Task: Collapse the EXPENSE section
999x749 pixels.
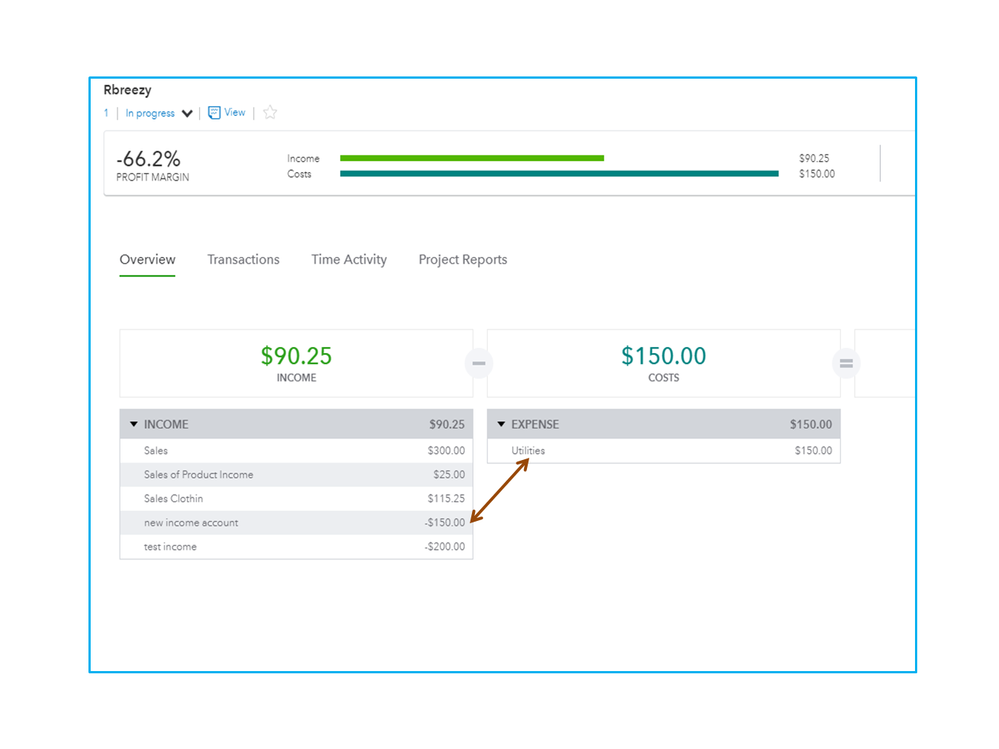Action: point(501,424)
